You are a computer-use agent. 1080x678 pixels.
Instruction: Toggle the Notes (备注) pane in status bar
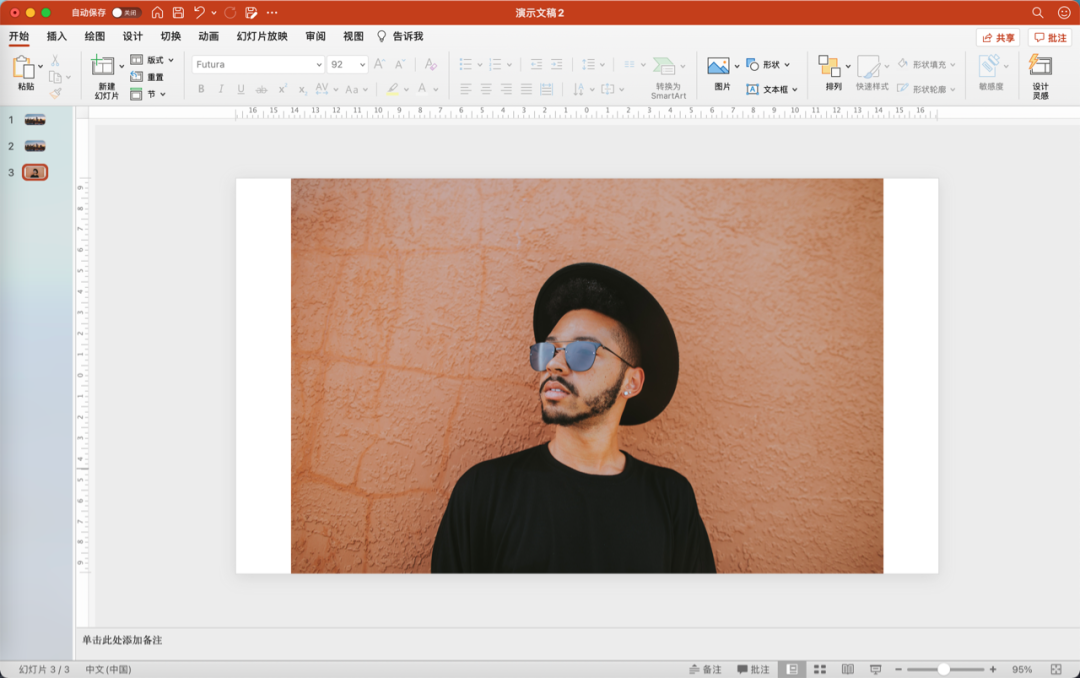tap(705, 669)
